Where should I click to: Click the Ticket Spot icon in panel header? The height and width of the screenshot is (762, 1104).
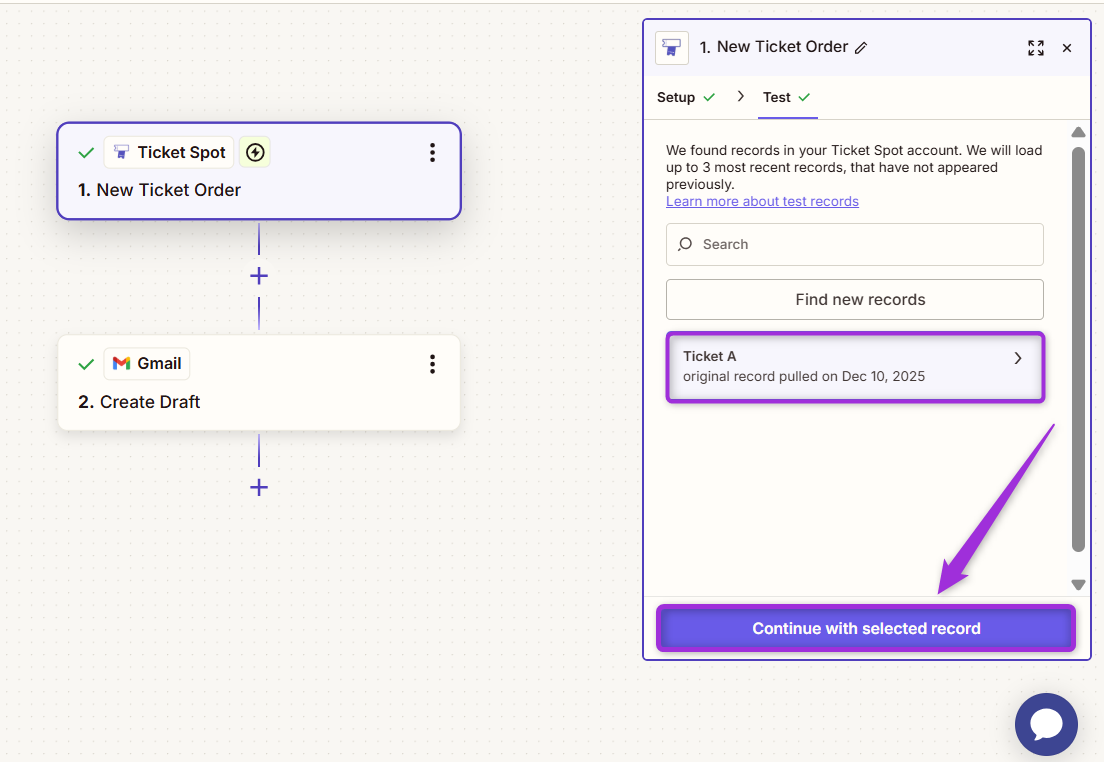pyautogui.click(x=672, y=48)
